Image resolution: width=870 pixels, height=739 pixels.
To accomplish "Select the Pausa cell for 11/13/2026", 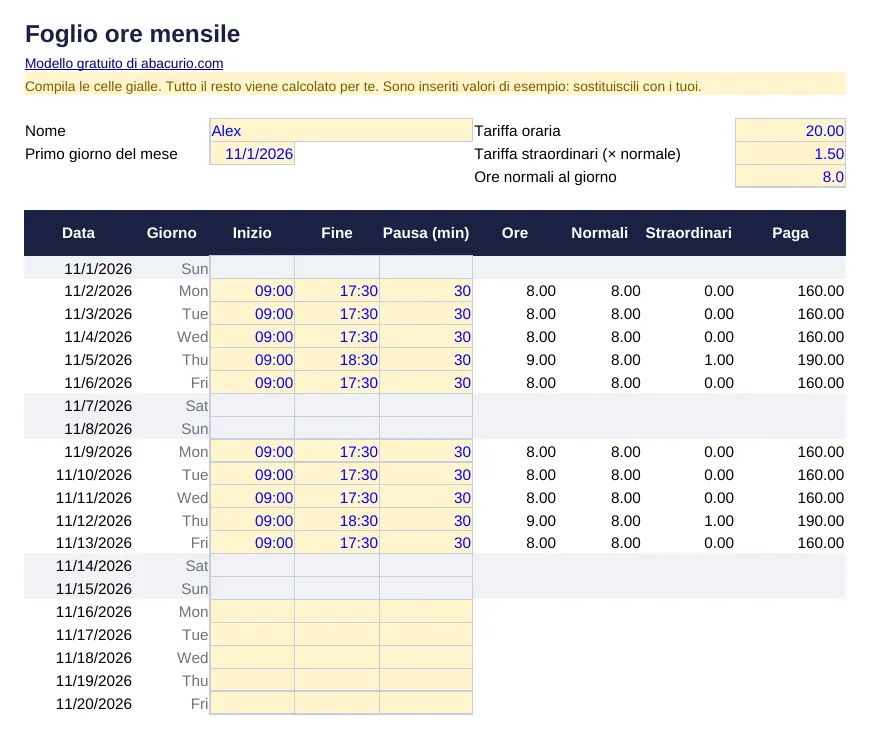I will coord(426,543).
